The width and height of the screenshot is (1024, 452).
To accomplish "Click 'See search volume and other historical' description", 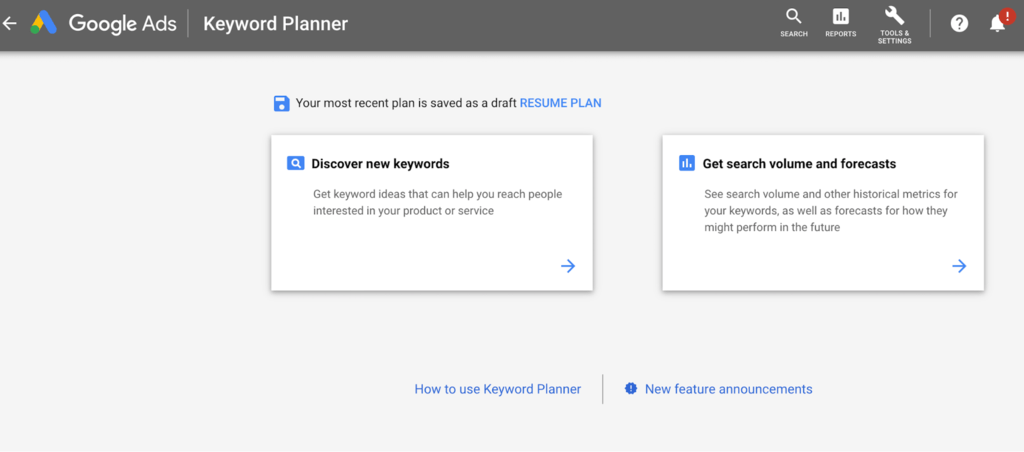I will (x=831, y=211).
